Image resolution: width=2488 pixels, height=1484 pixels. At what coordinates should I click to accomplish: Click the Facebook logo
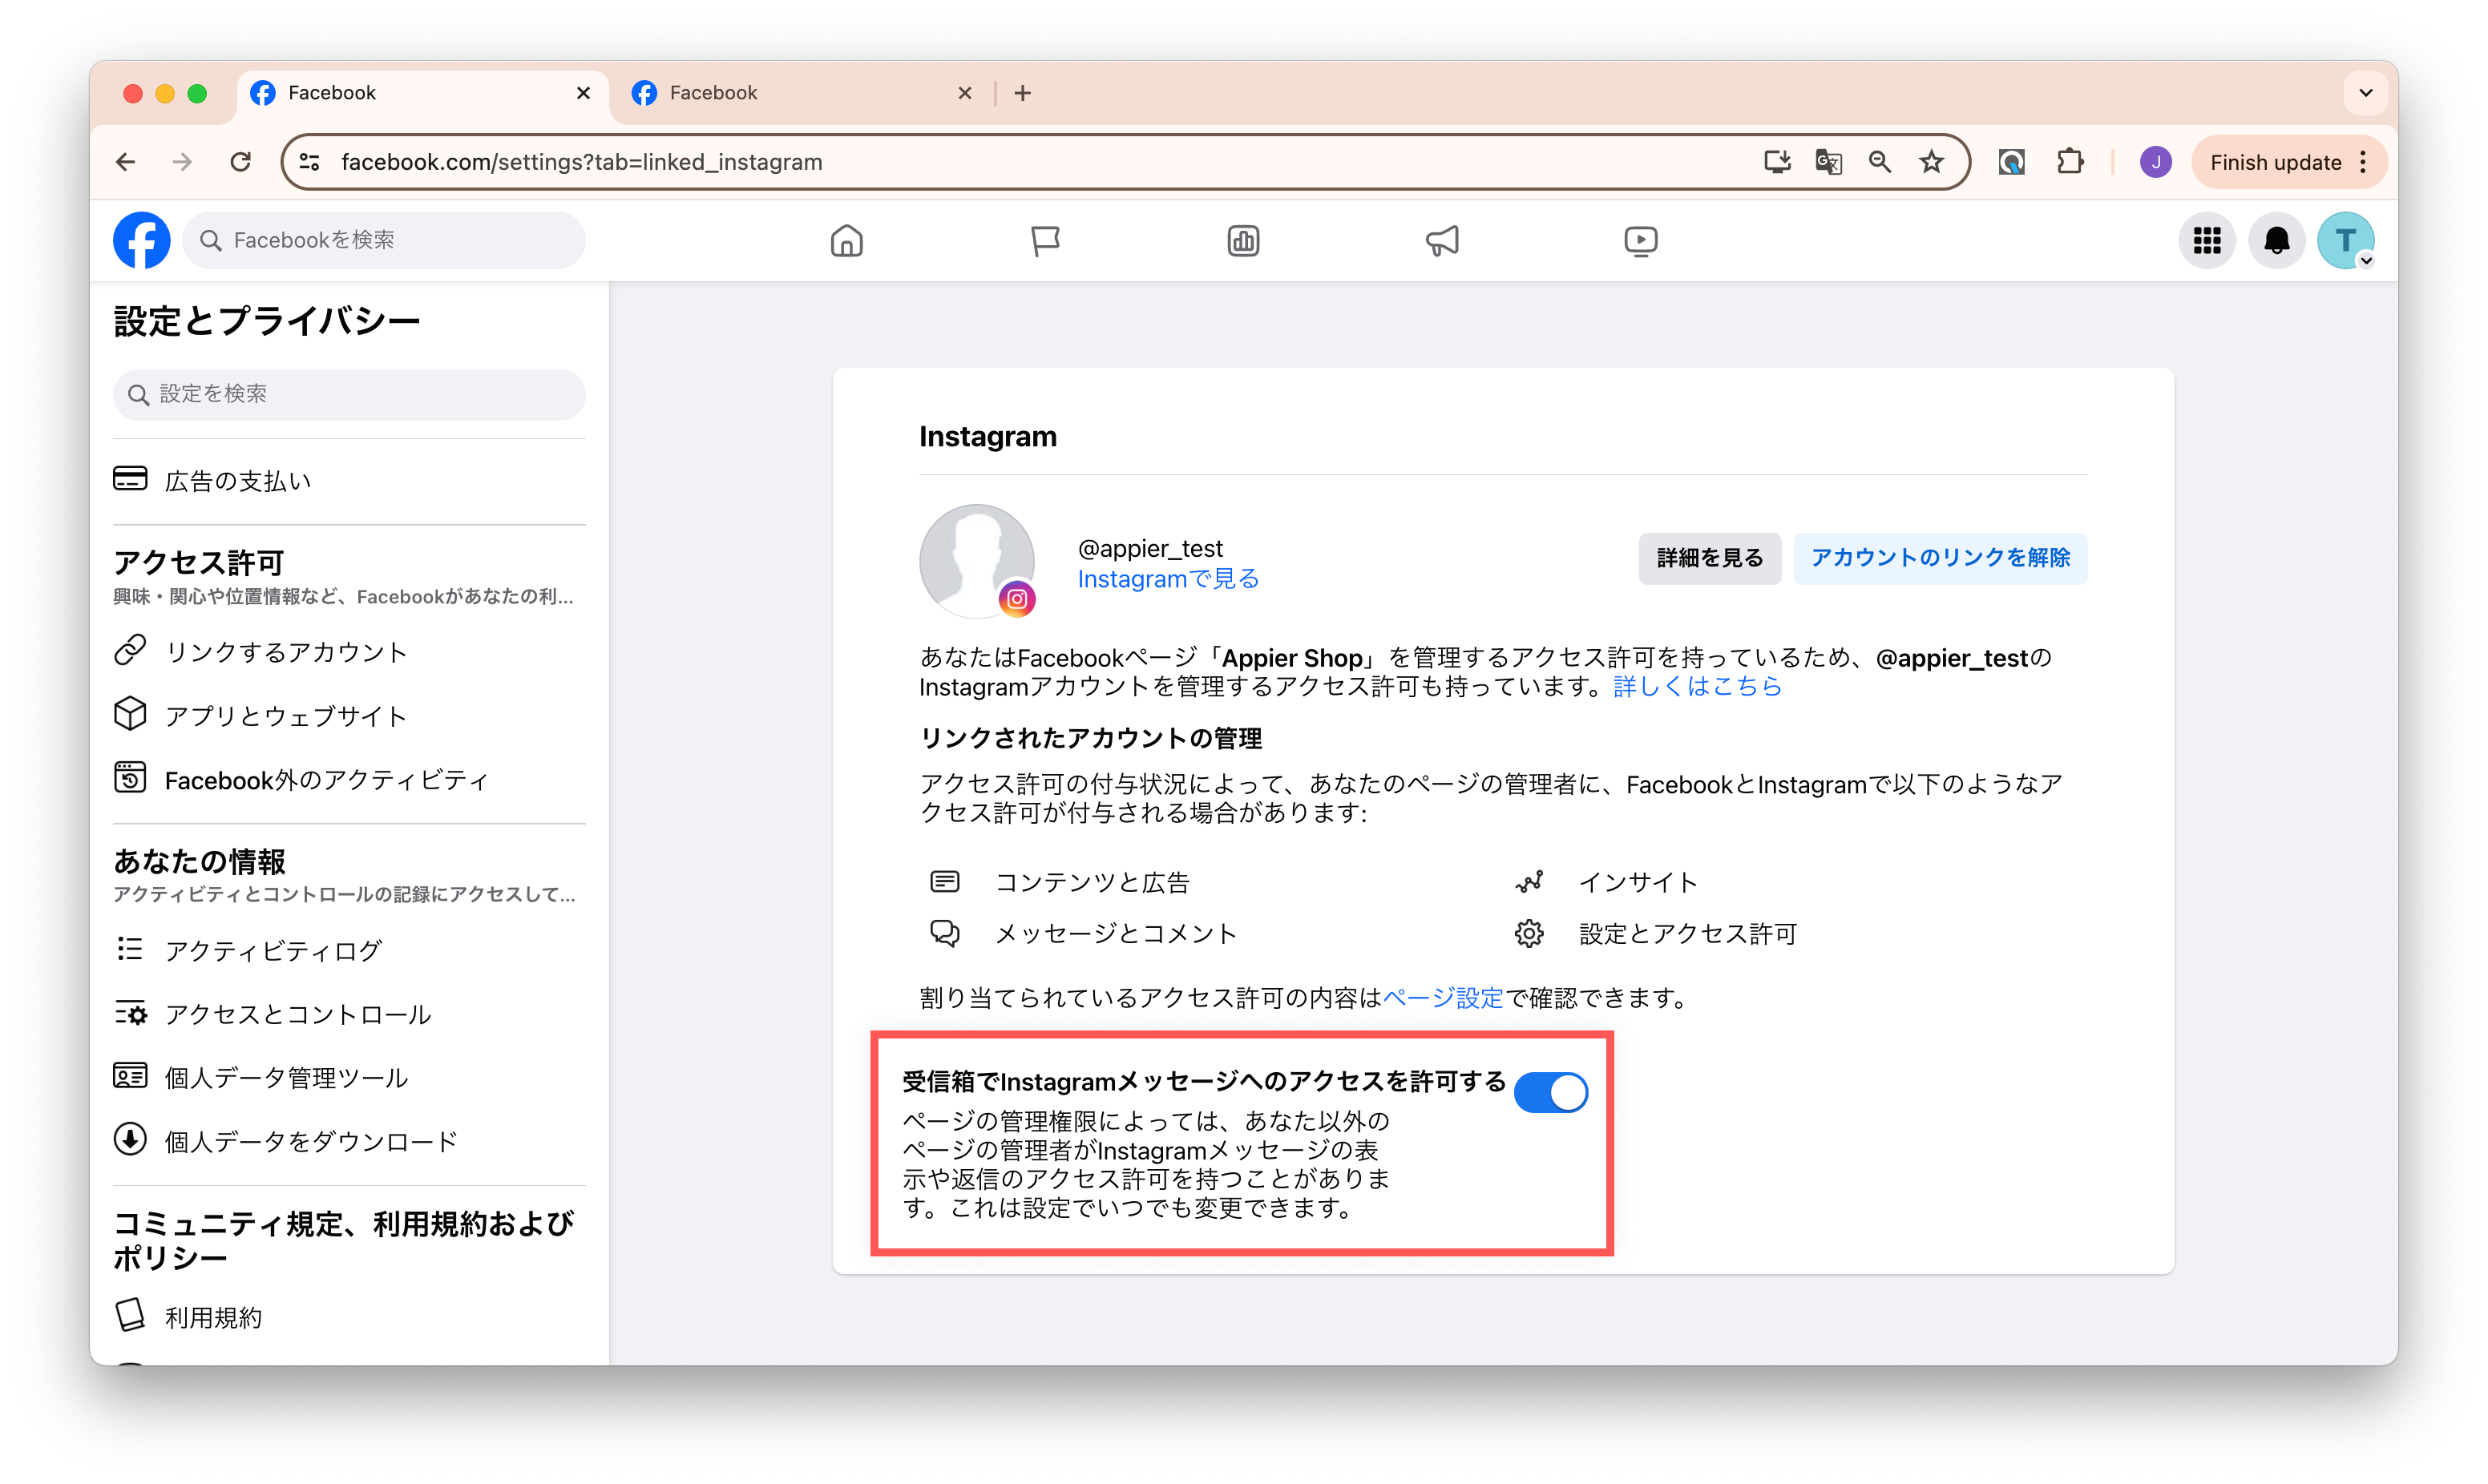tap(141, 241)
